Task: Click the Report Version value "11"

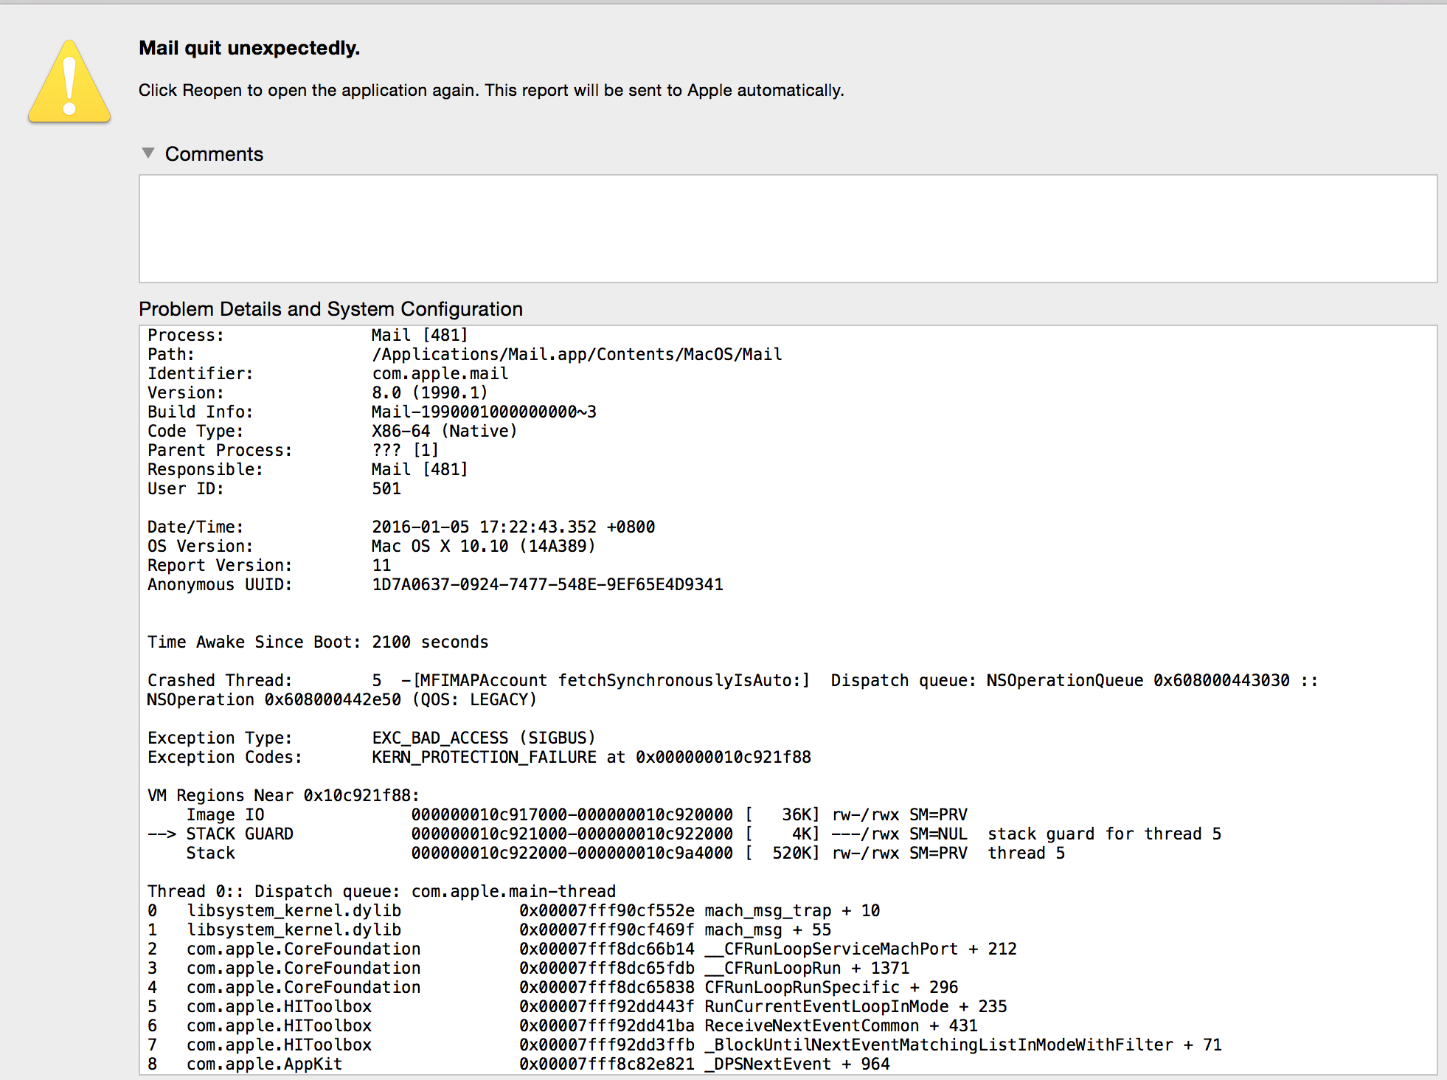Action: click(382, 565)
